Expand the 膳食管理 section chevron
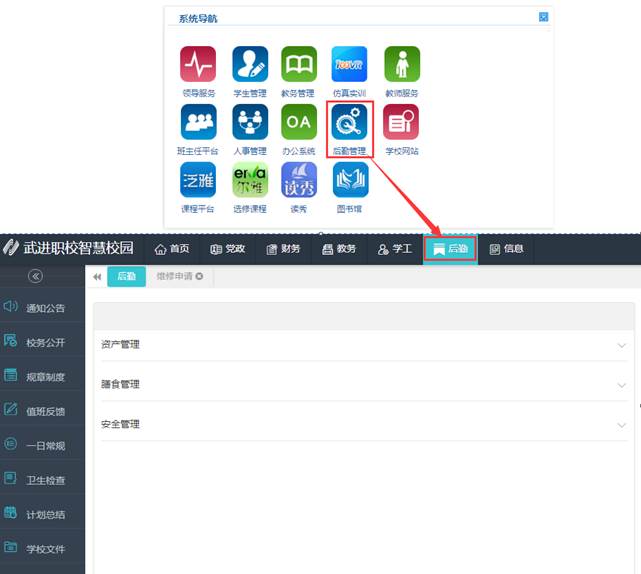 (x=621, y=385)
